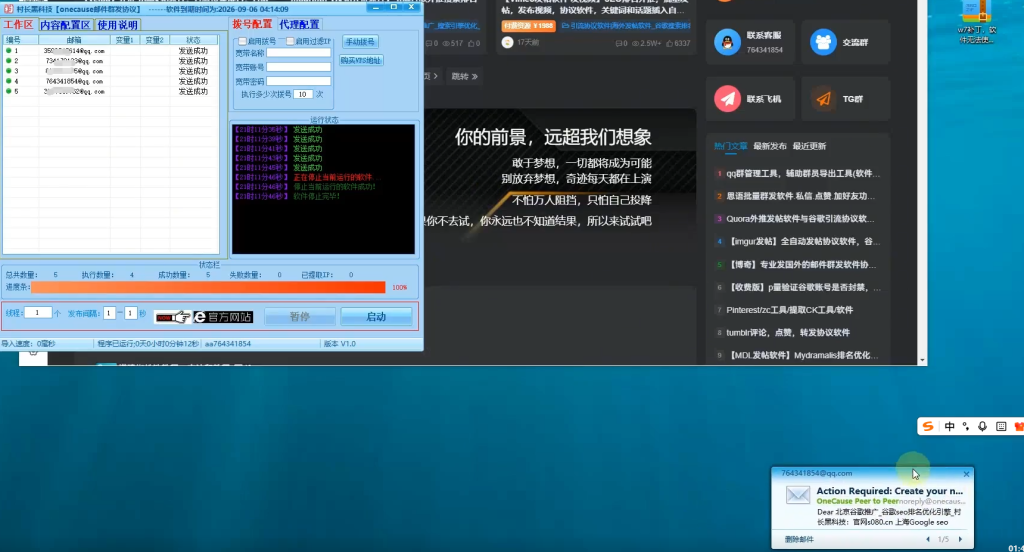Image resolution: width=1024 pixels, height=552 pixels.
Task: Switch to the 工作区 tab
Action: [x=18, y=25]
